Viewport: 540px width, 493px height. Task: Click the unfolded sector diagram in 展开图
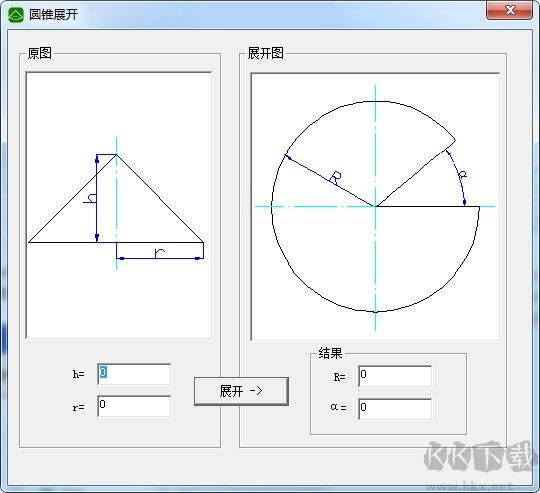point(375,207)
